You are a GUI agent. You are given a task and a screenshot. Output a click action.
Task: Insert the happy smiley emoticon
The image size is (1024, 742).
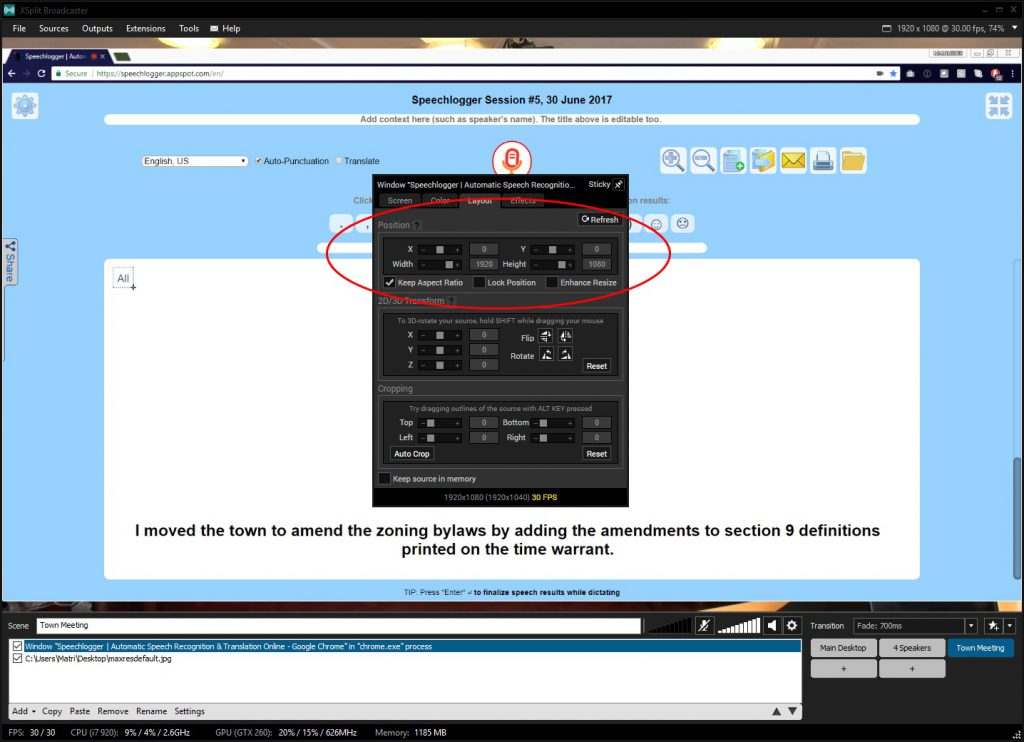point(656,224)
